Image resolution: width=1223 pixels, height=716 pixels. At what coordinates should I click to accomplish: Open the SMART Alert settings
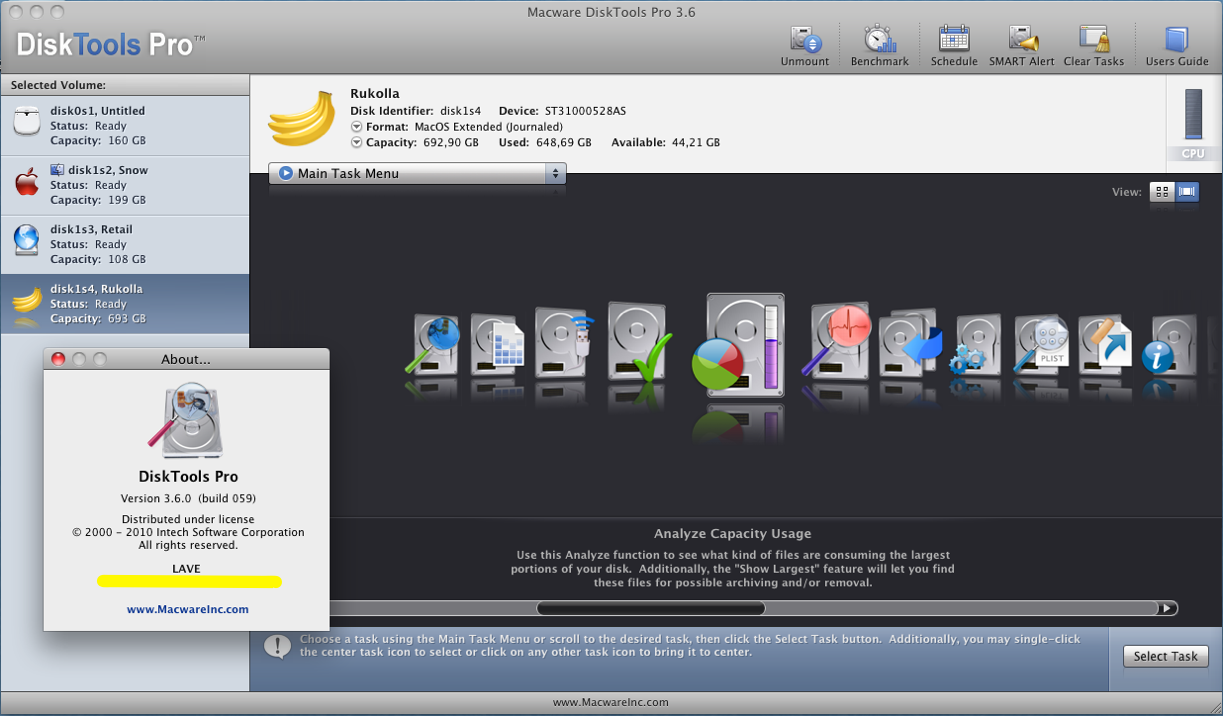point(1022,40)
